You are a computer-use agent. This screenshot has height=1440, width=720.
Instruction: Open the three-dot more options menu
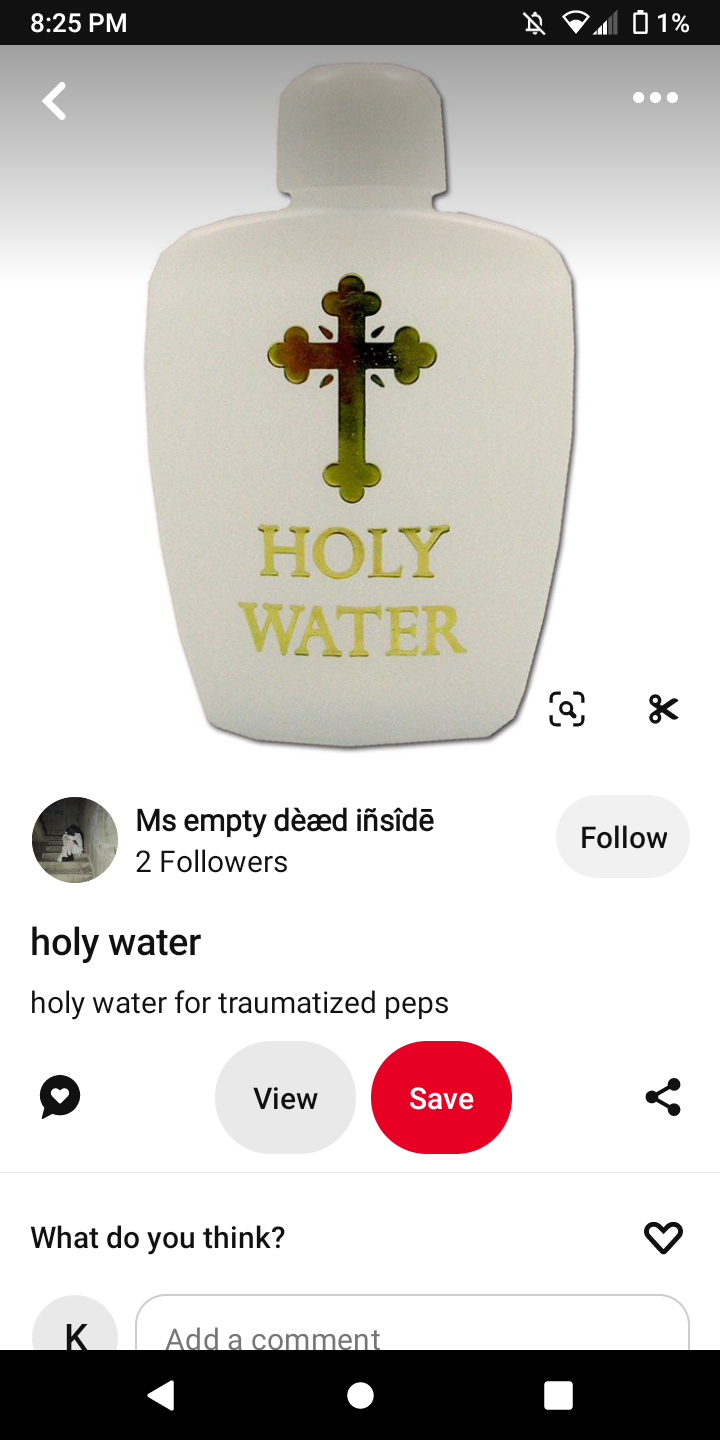click(655, 97)
